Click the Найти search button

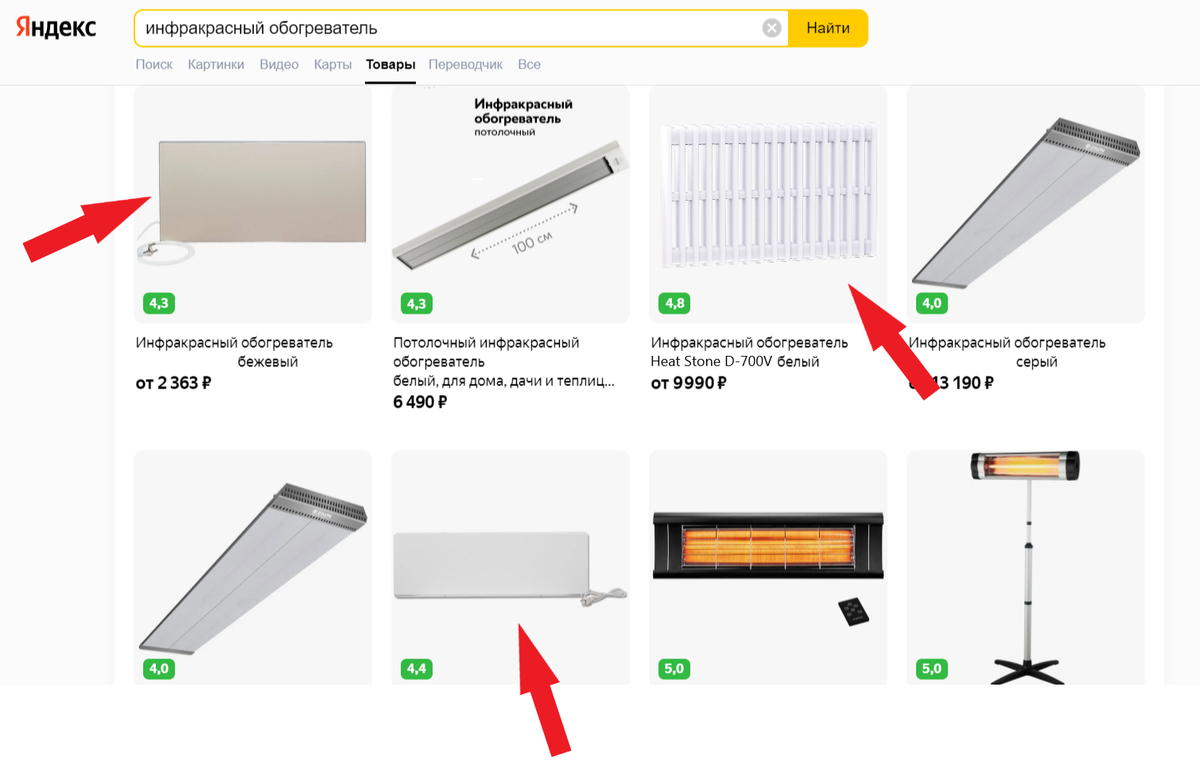coord(828,28)
